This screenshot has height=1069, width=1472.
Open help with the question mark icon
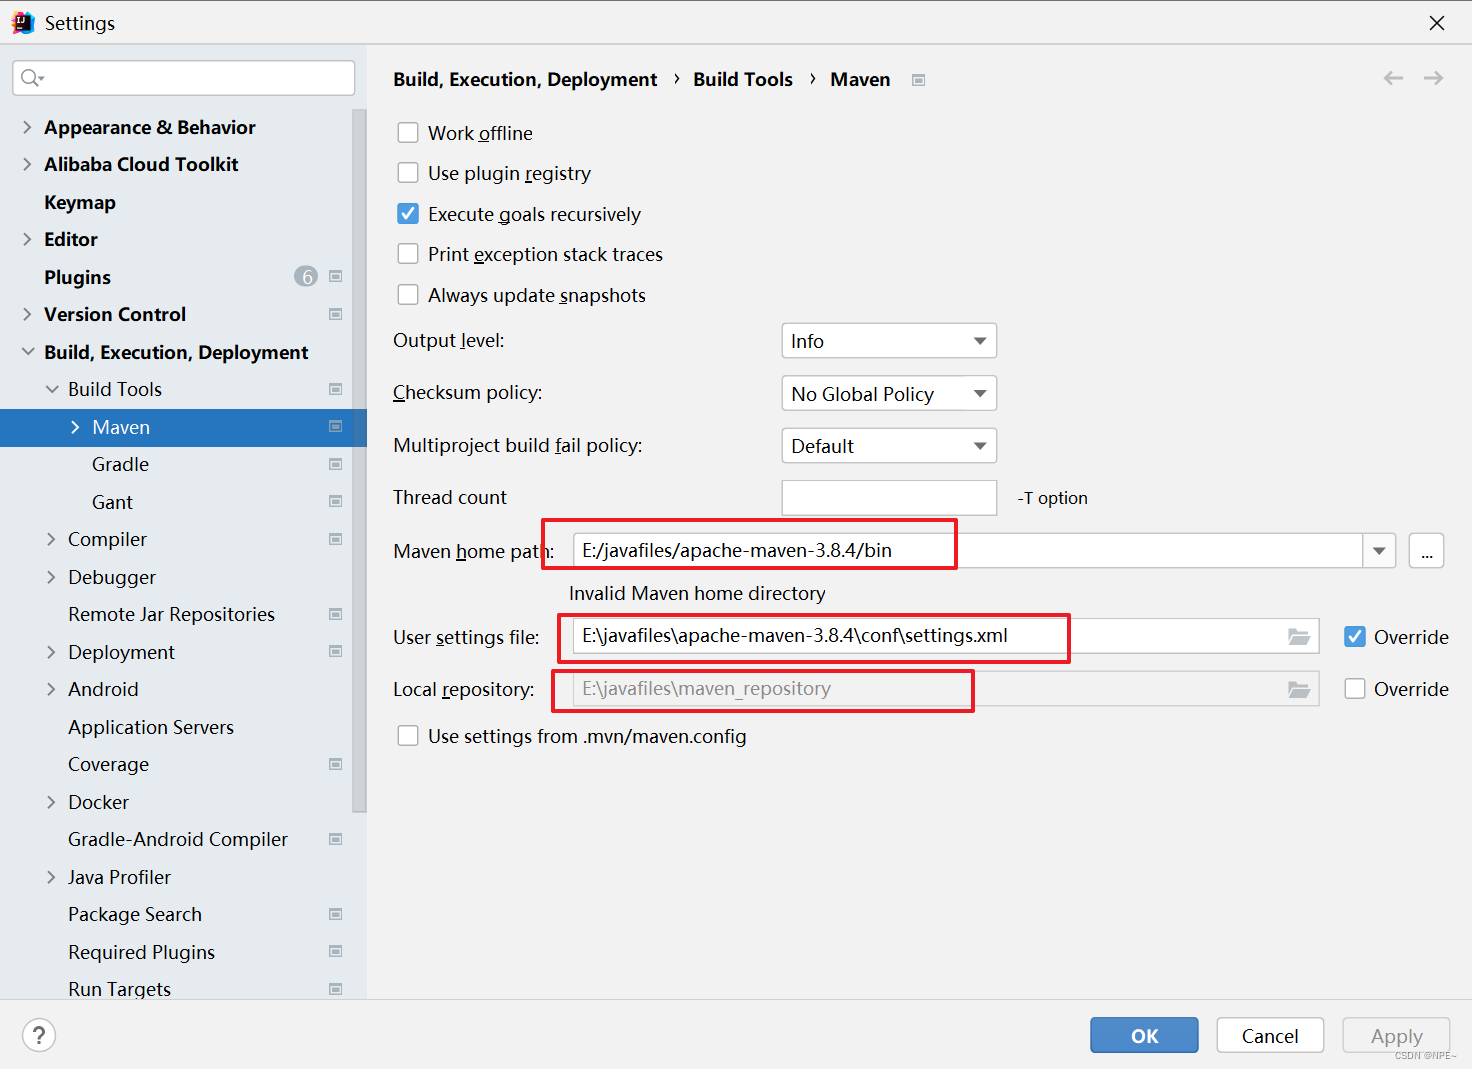[x=39, y=1035]
